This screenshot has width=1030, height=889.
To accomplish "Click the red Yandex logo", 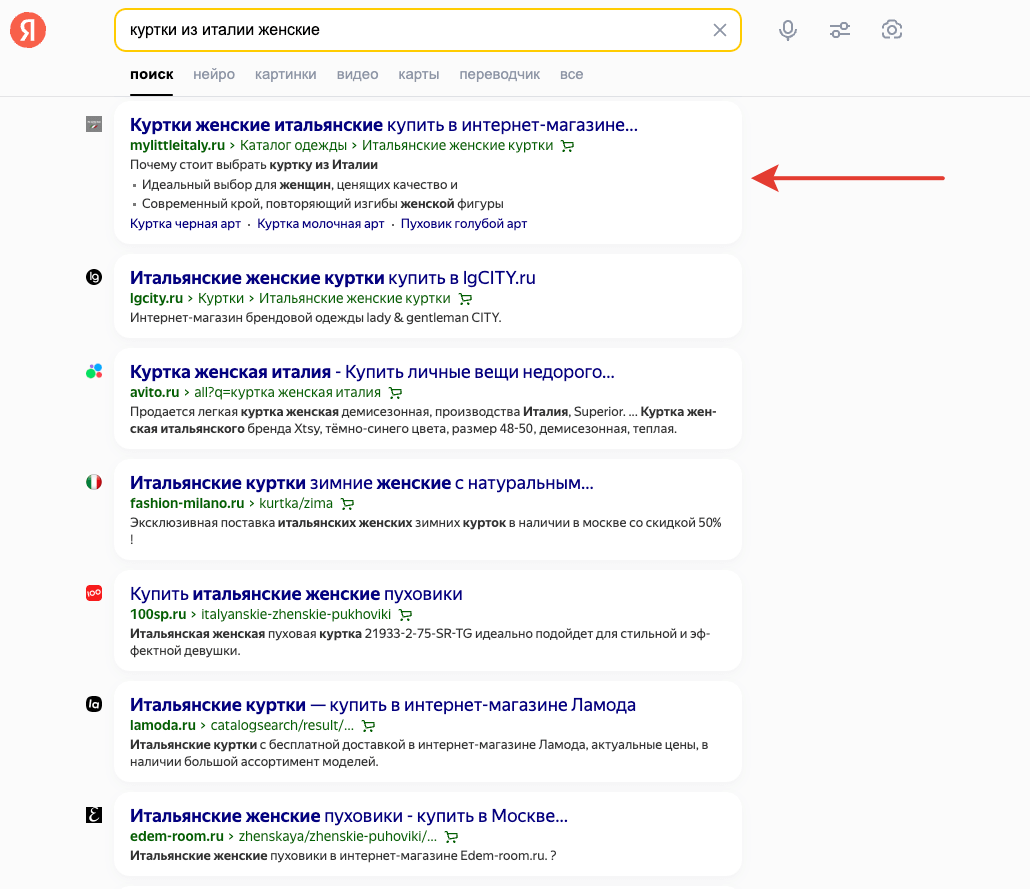I will click(x=27, y=30).
